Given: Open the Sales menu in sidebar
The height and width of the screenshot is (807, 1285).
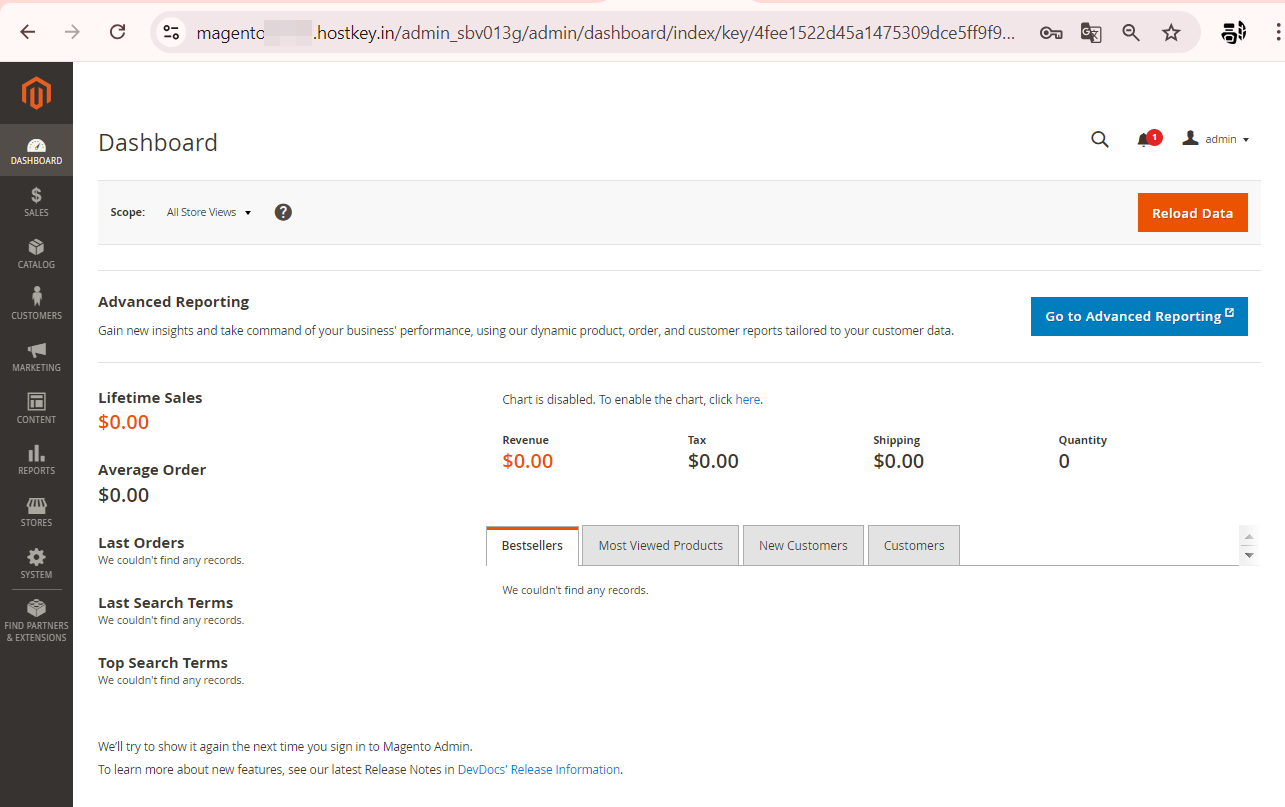Looking at the screenshot, I should (36, 202).
